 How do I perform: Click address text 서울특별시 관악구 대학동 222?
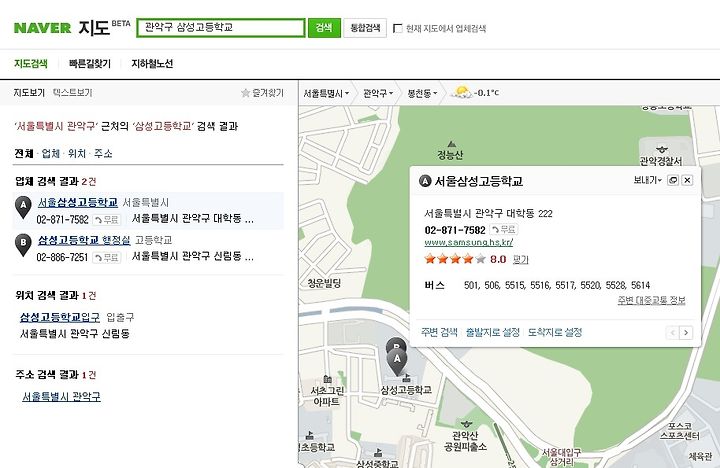488,214
